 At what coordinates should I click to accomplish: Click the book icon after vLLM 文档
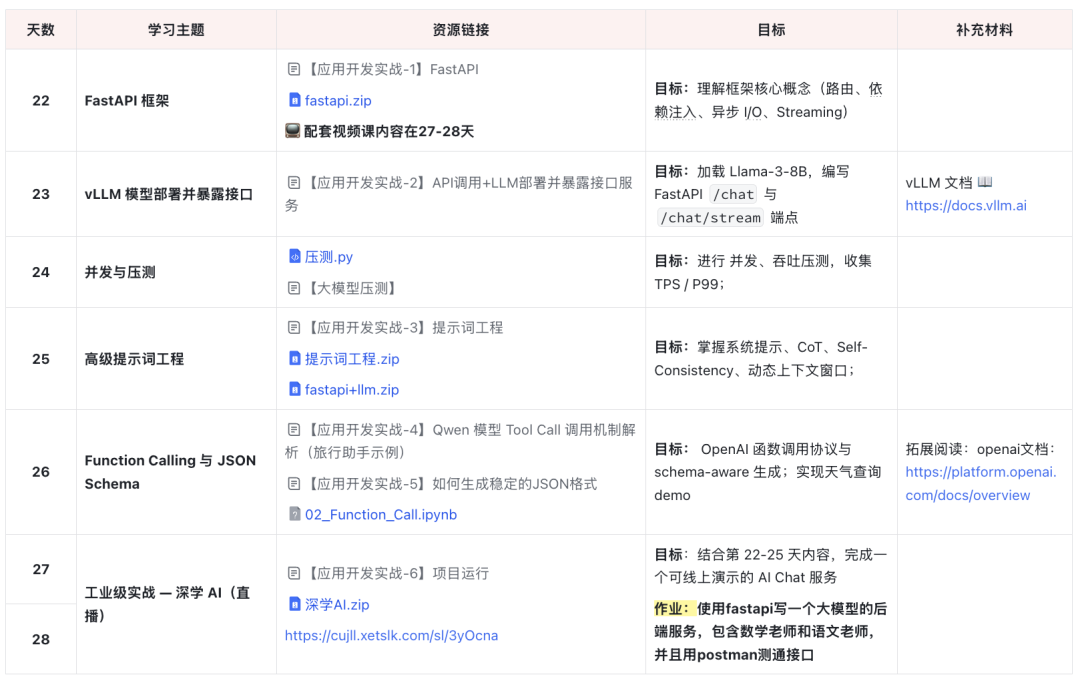(x=985, y=183)
